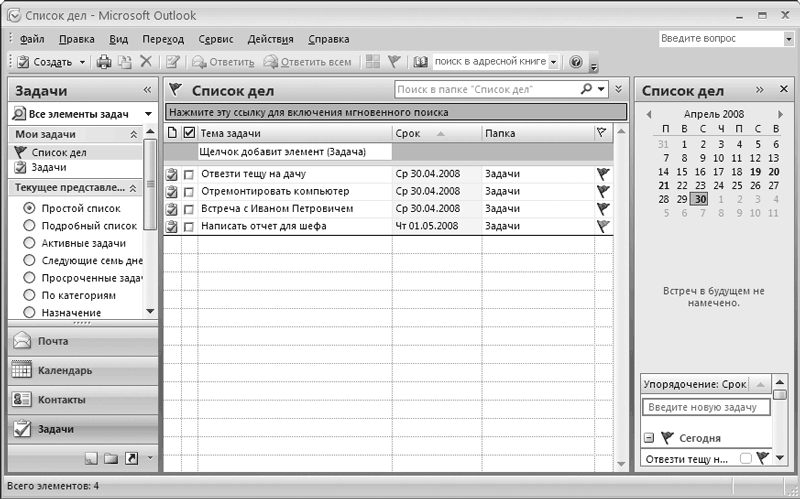Collapse the 'Мои задачи' section
Viewport: 800px width, 499px height.
pos(134,134)
